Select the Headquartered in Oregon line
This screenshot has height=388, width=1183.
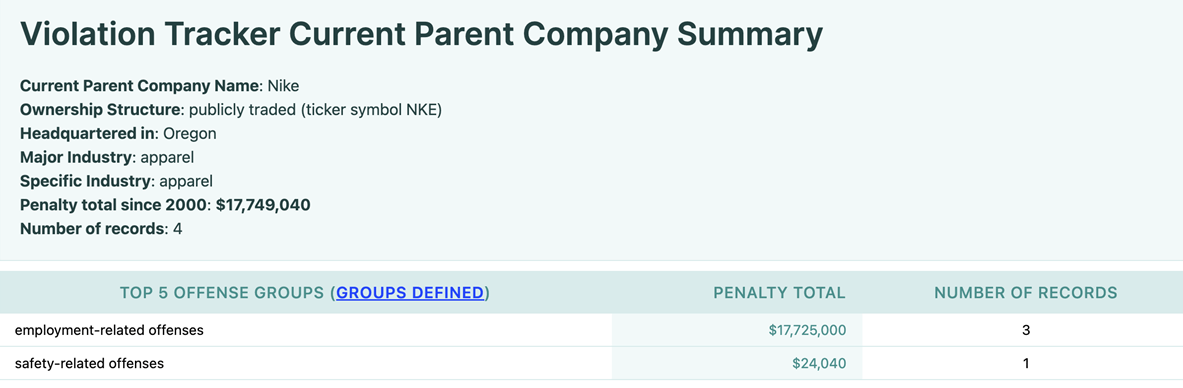coord(118,134)
